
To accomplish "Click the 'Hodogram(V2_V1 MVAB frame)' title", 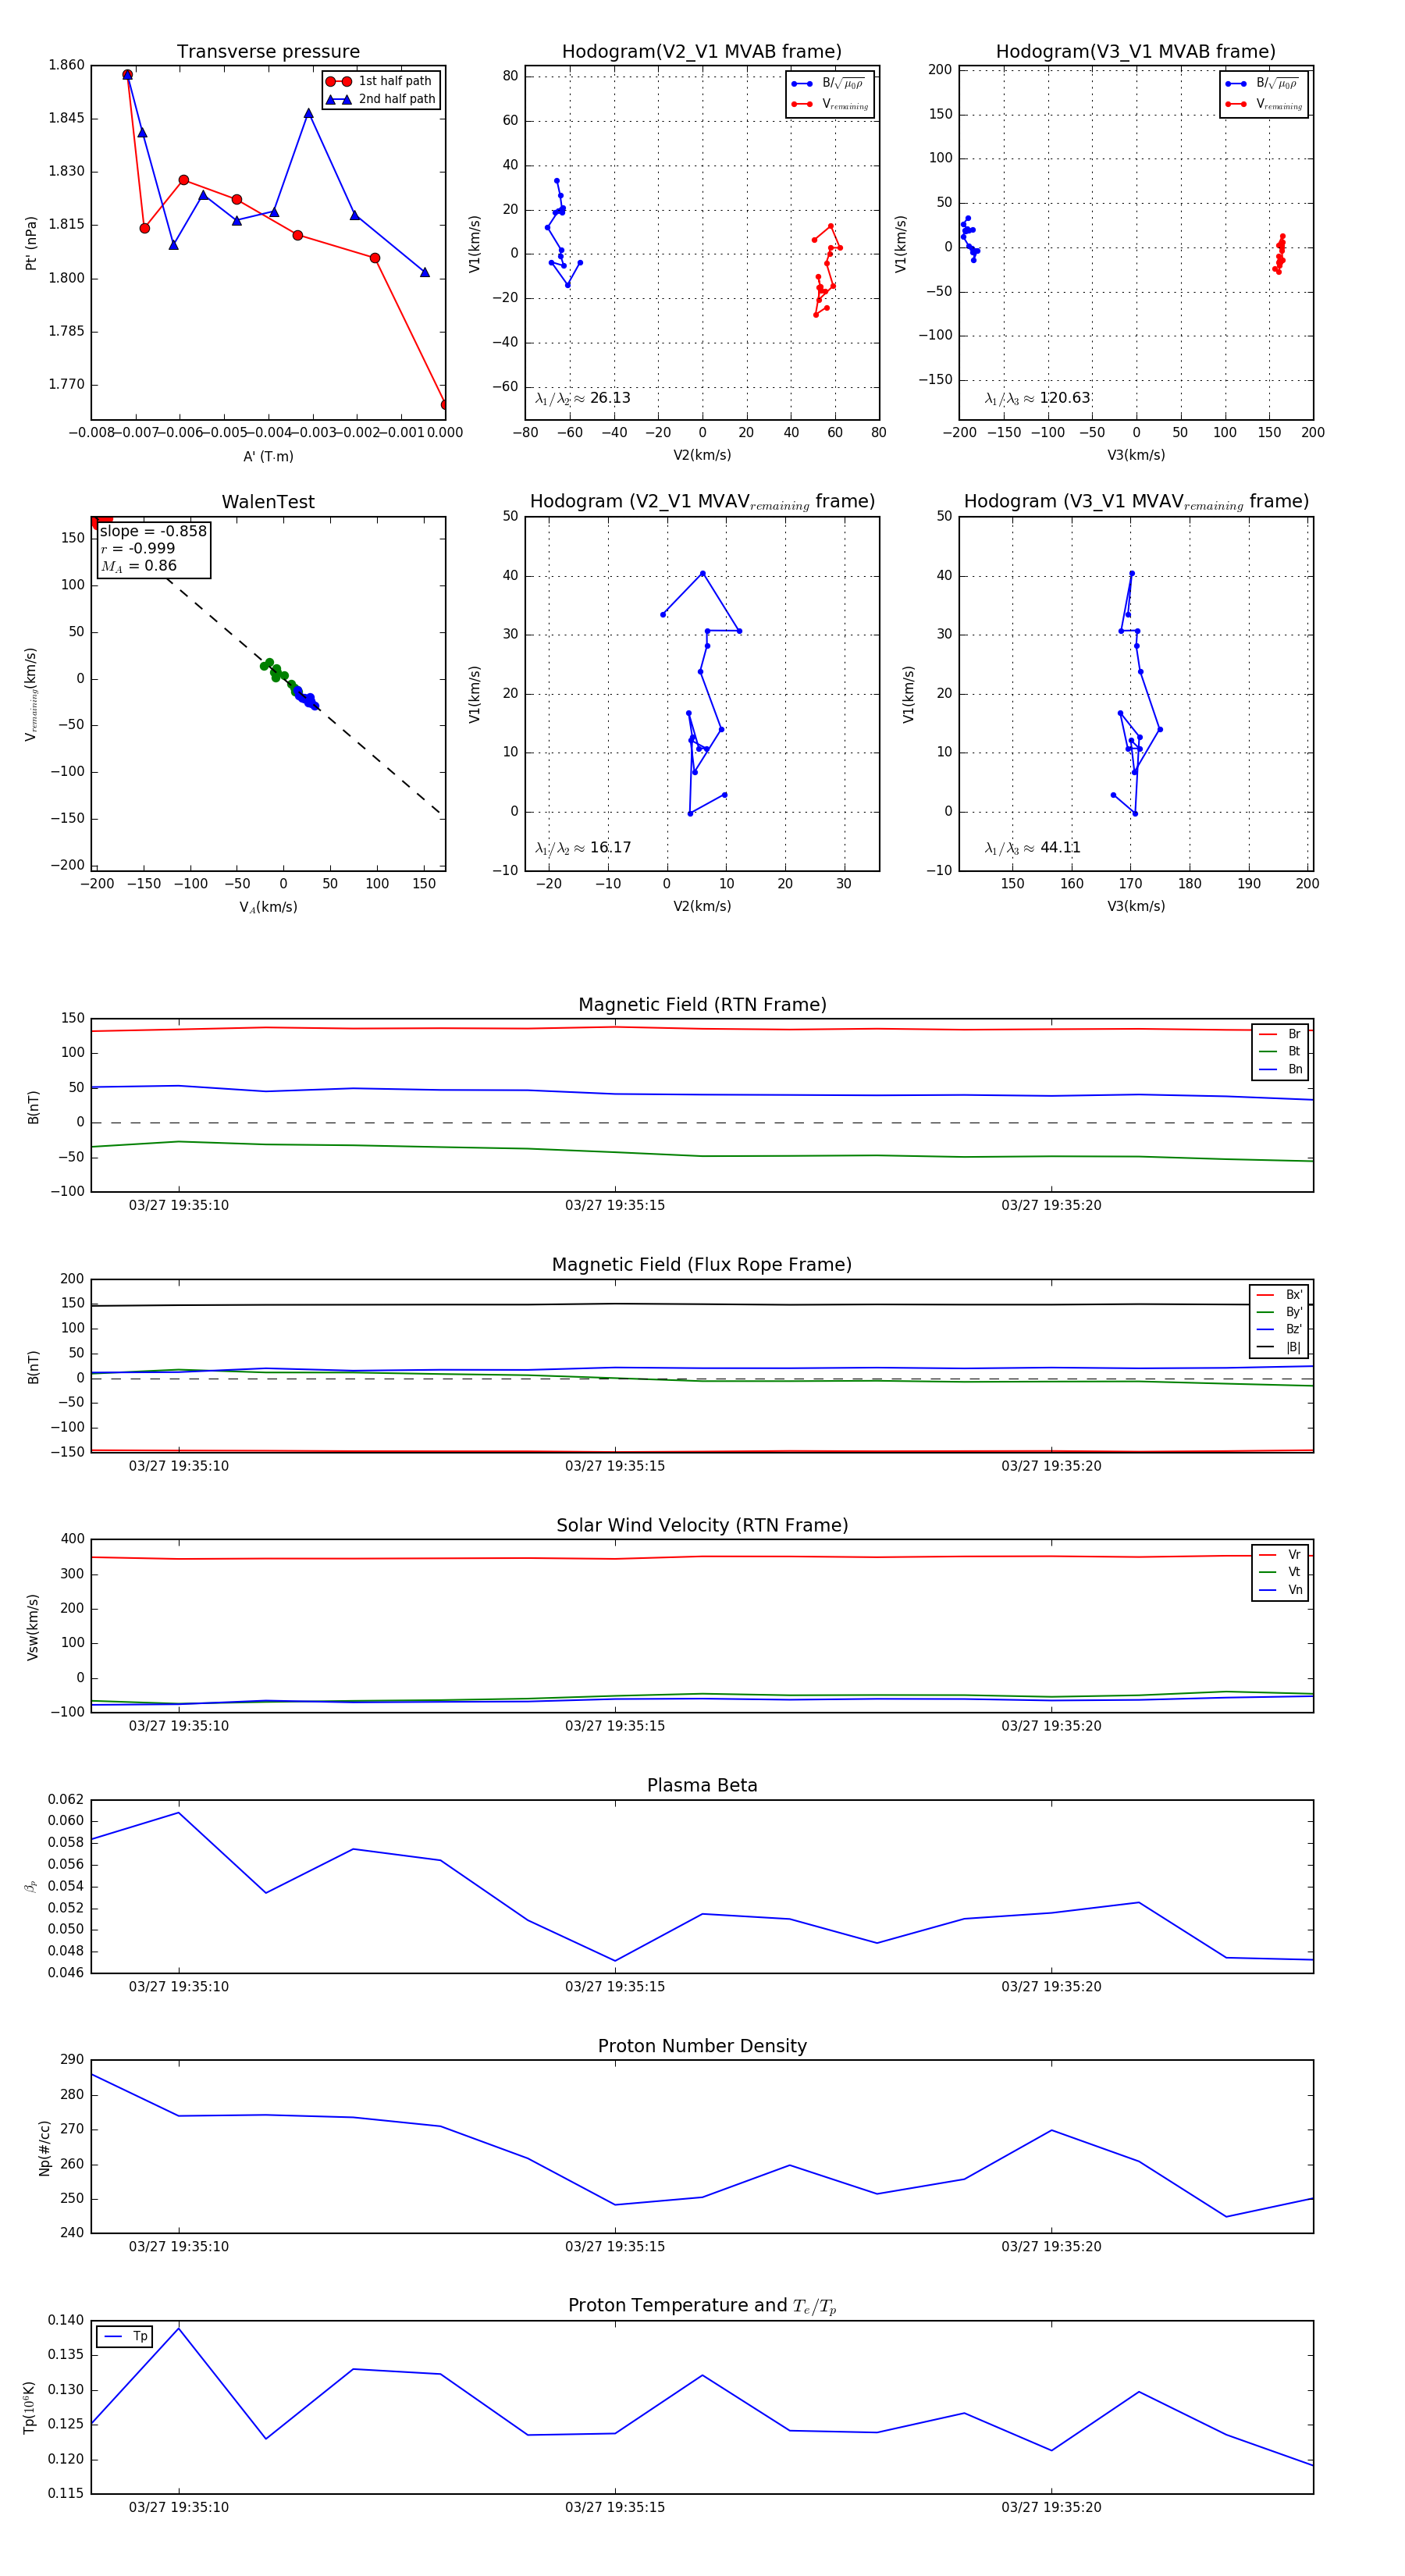I will tap(702, 52).
